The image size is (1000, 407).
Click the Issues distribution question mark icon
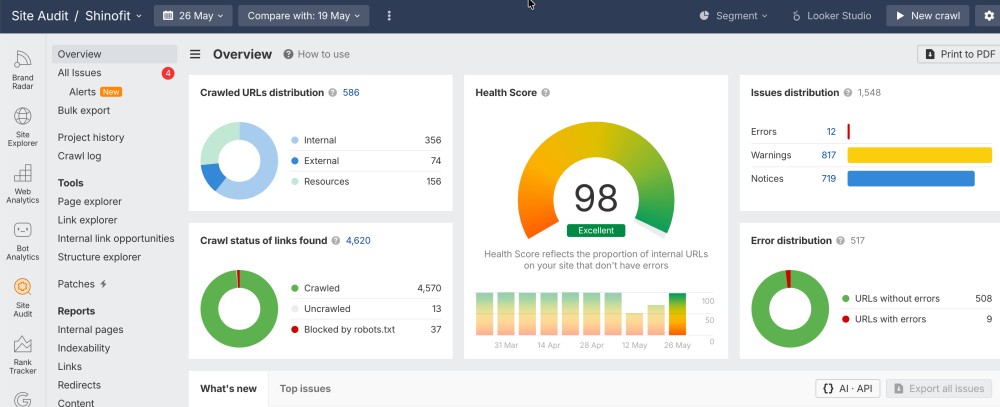coord(848,92)
